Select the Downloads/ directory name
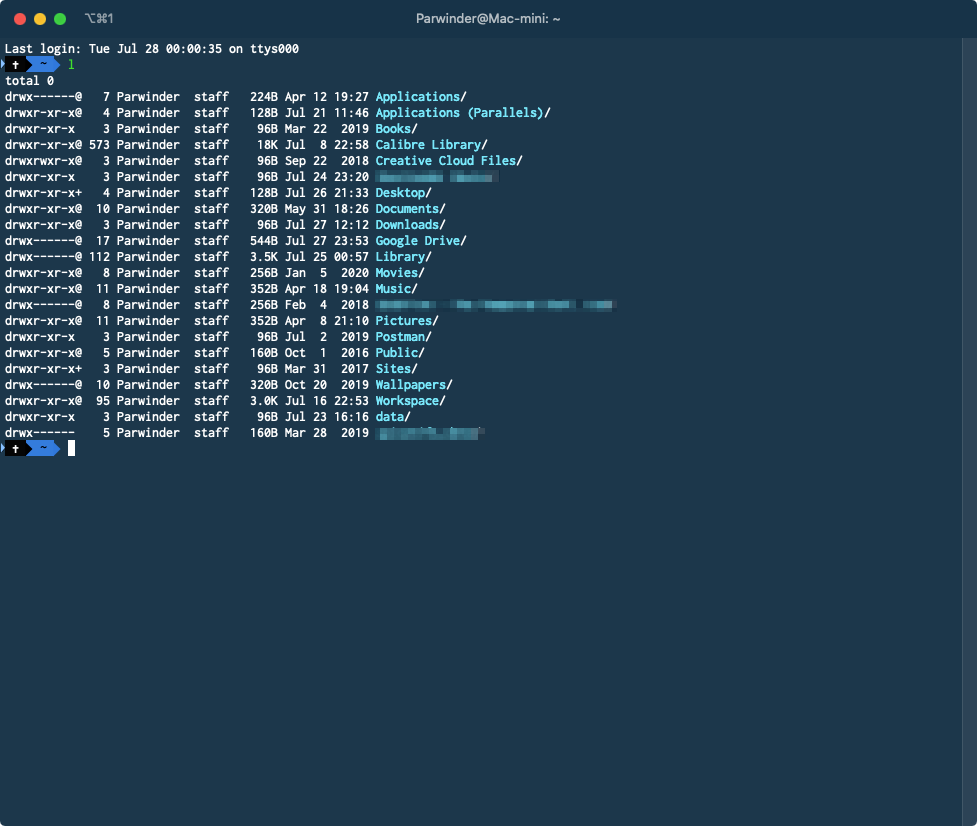977x826 pixels. (x=410, y=225)
